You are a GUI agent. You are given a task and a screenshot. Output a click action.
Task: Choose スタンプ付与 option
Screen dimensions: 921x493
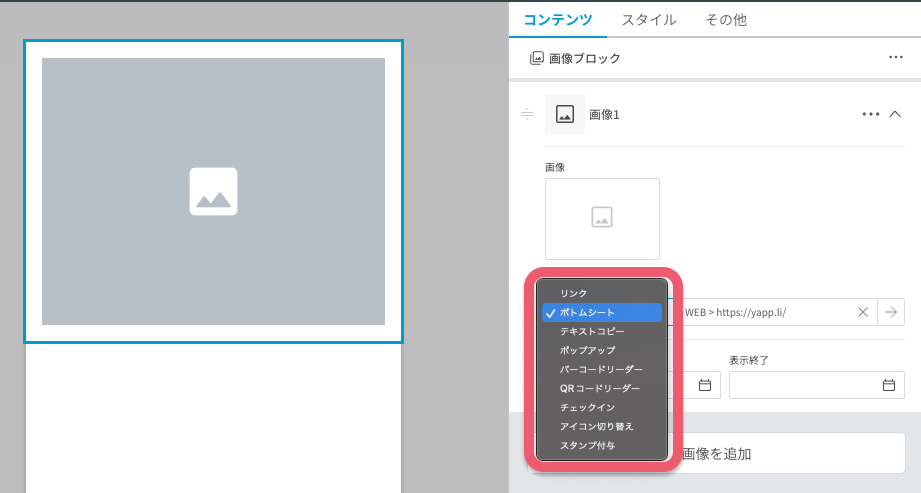pyautogui.click(x=602, y=445)
